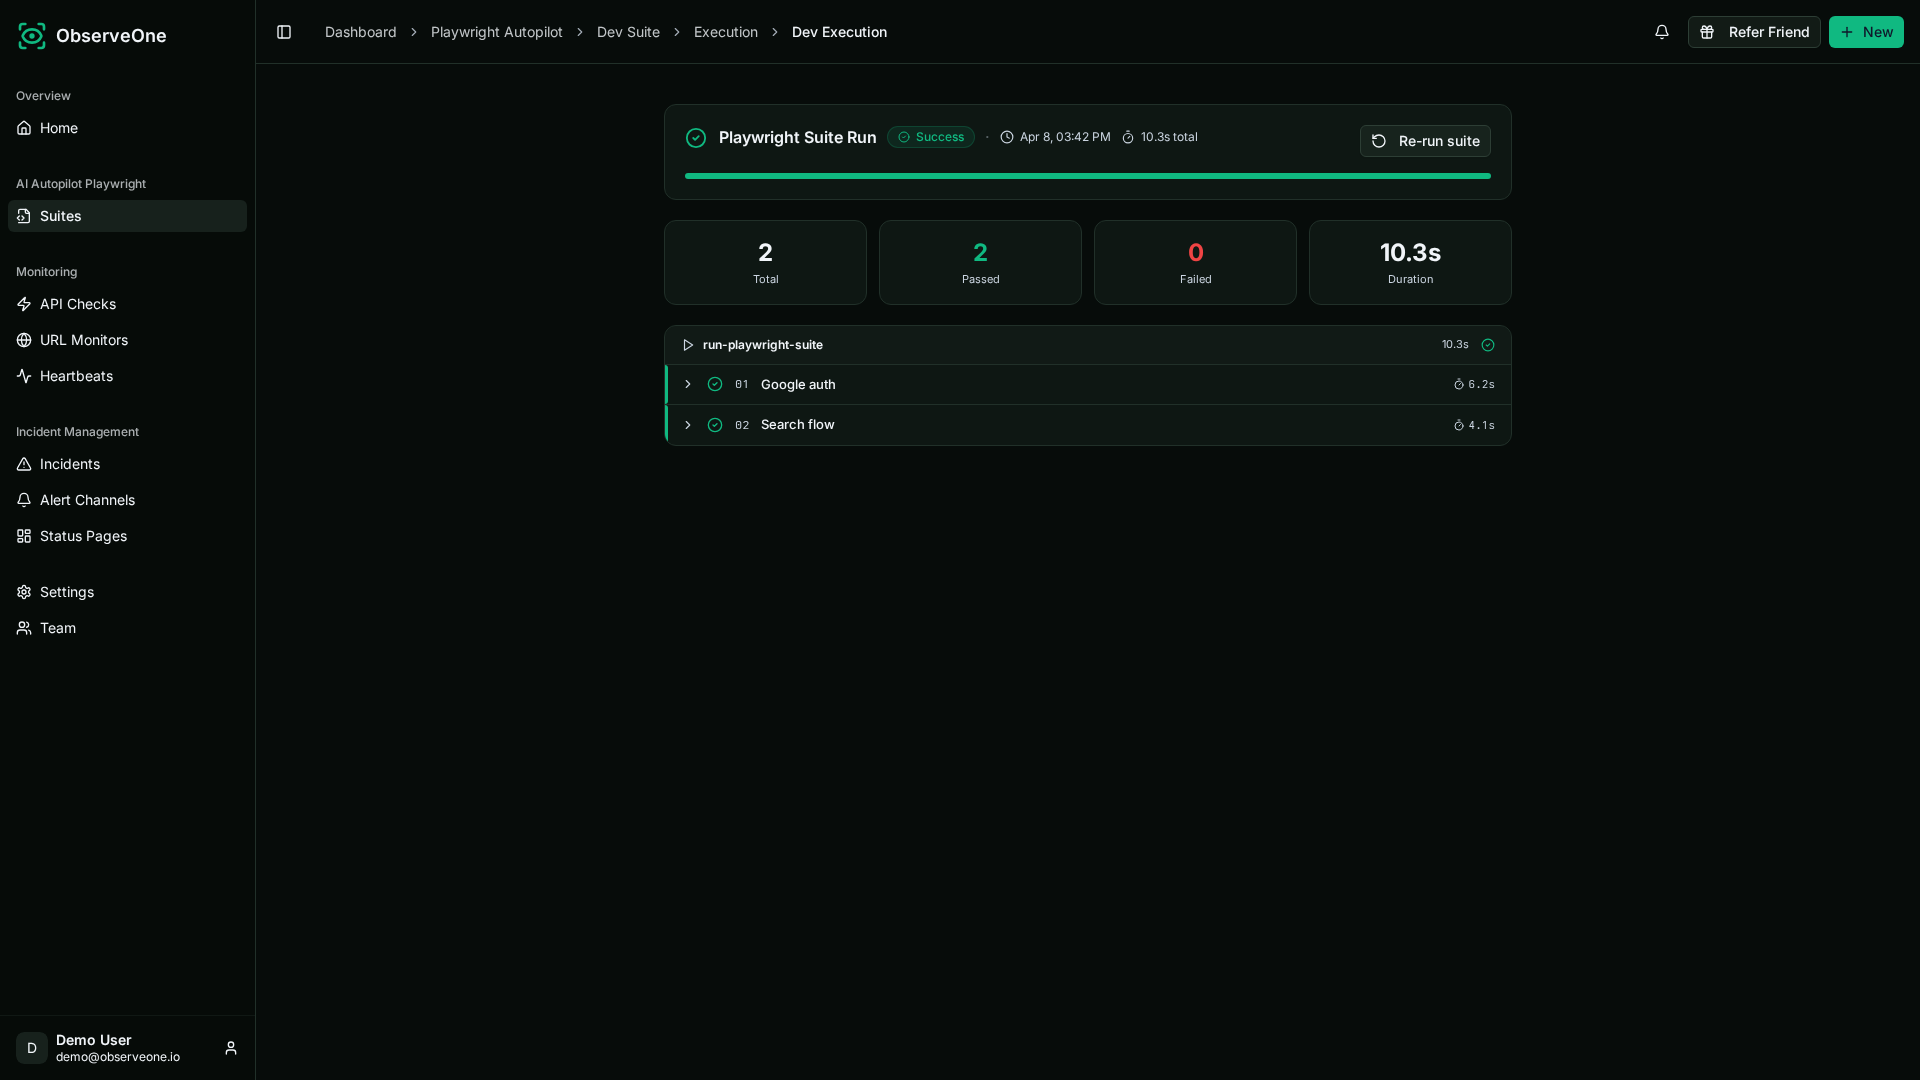Click the Incidents warning triangle icon
Screen dimensions: 1920x1080
24,464
